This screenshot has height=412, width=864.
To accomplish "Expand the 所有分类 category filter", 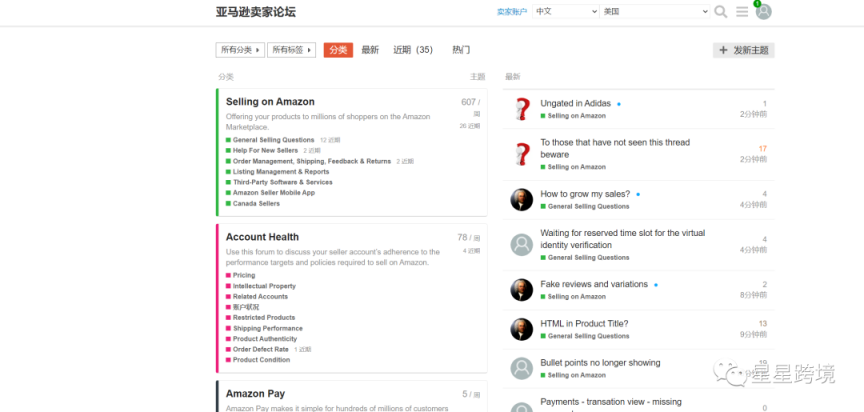I will [x=240, y=50].
